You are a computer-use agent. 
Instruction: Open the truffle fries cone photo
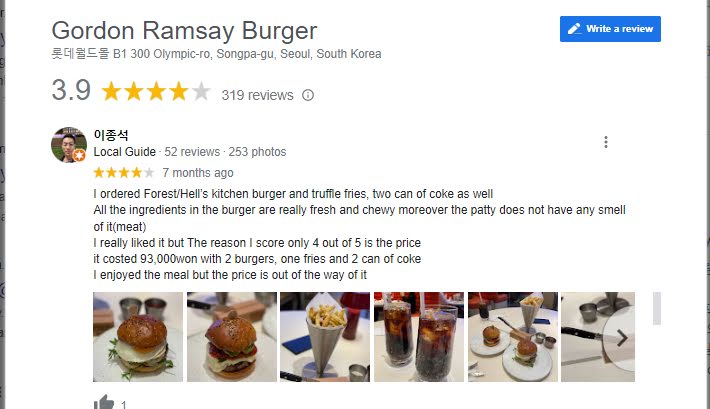pyautogui.click(x=325, y=337)
